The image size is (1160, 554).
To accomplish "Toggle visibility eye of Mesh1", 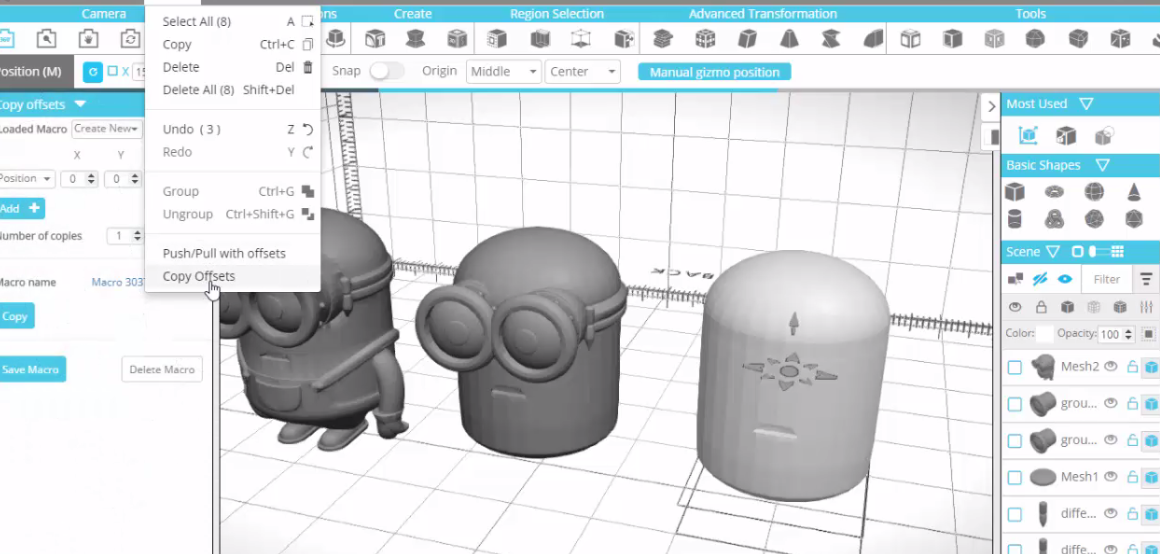I will point(1110,476).
